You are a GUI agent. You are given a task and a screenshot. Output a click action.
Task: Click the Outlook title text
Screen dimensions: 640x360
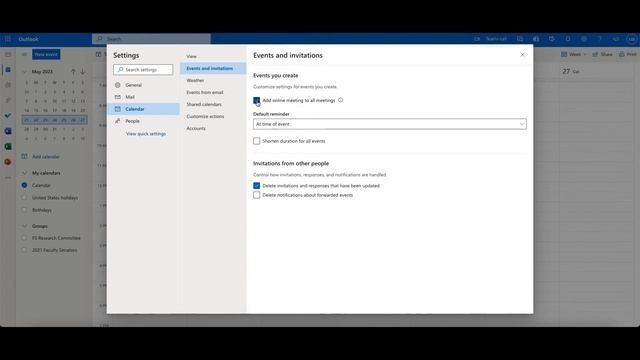pos(29,39)
